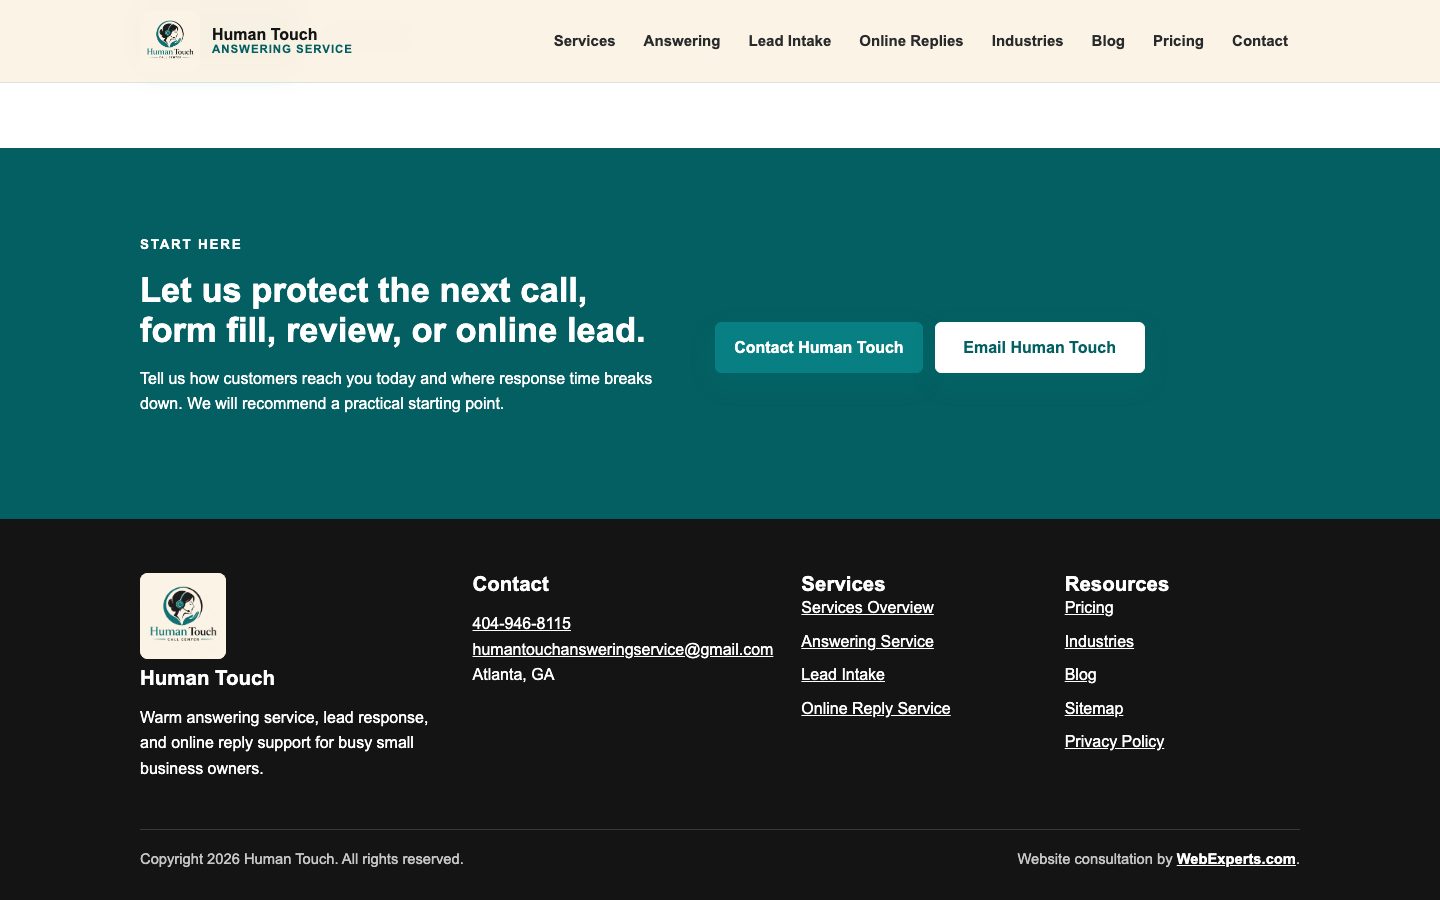Open the Services menu in header

pos(584,41)
